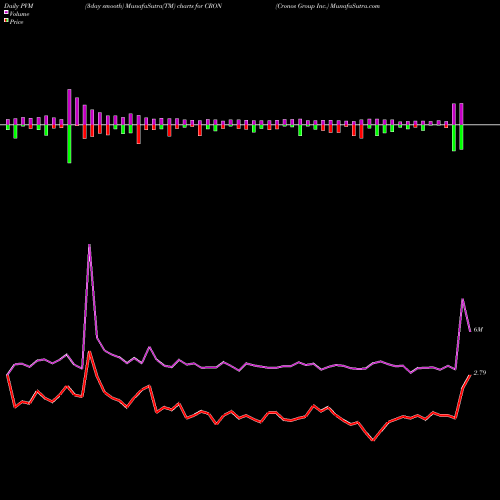Click the green-red Price legend swatch

point(6,21)
